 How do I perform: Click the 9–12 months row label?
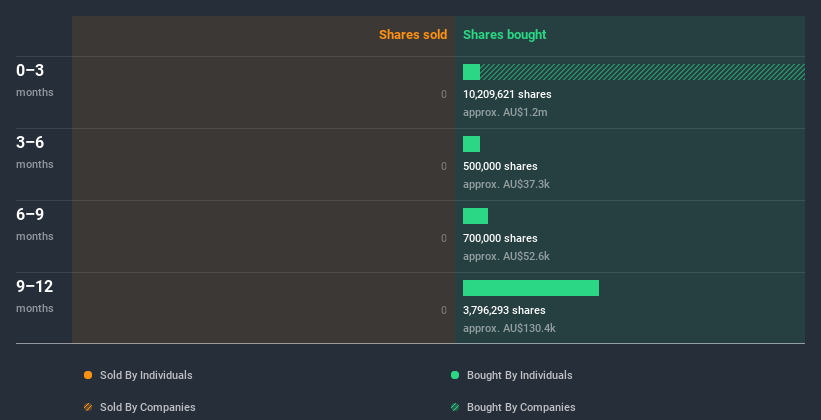[35, 296]
